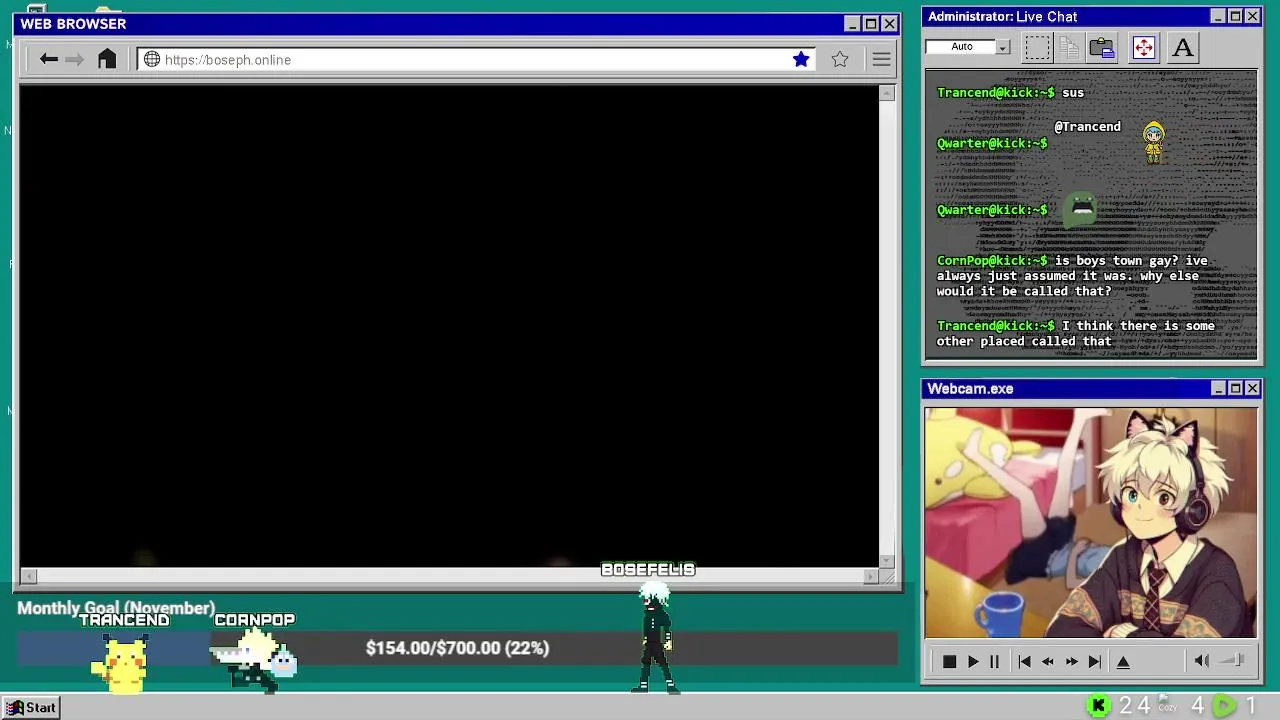Stop playback in Webcam.exe
Screen dimensions: 1280x720
[949, 661]
